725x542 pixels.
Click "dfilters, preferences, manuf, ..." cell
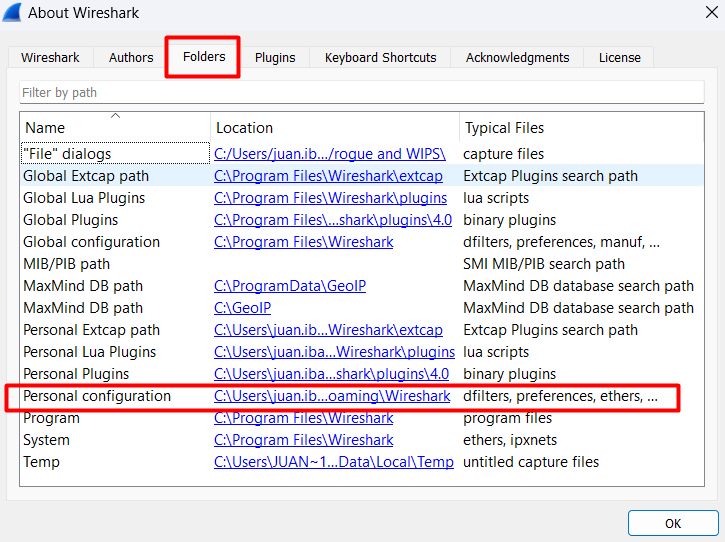561,242
